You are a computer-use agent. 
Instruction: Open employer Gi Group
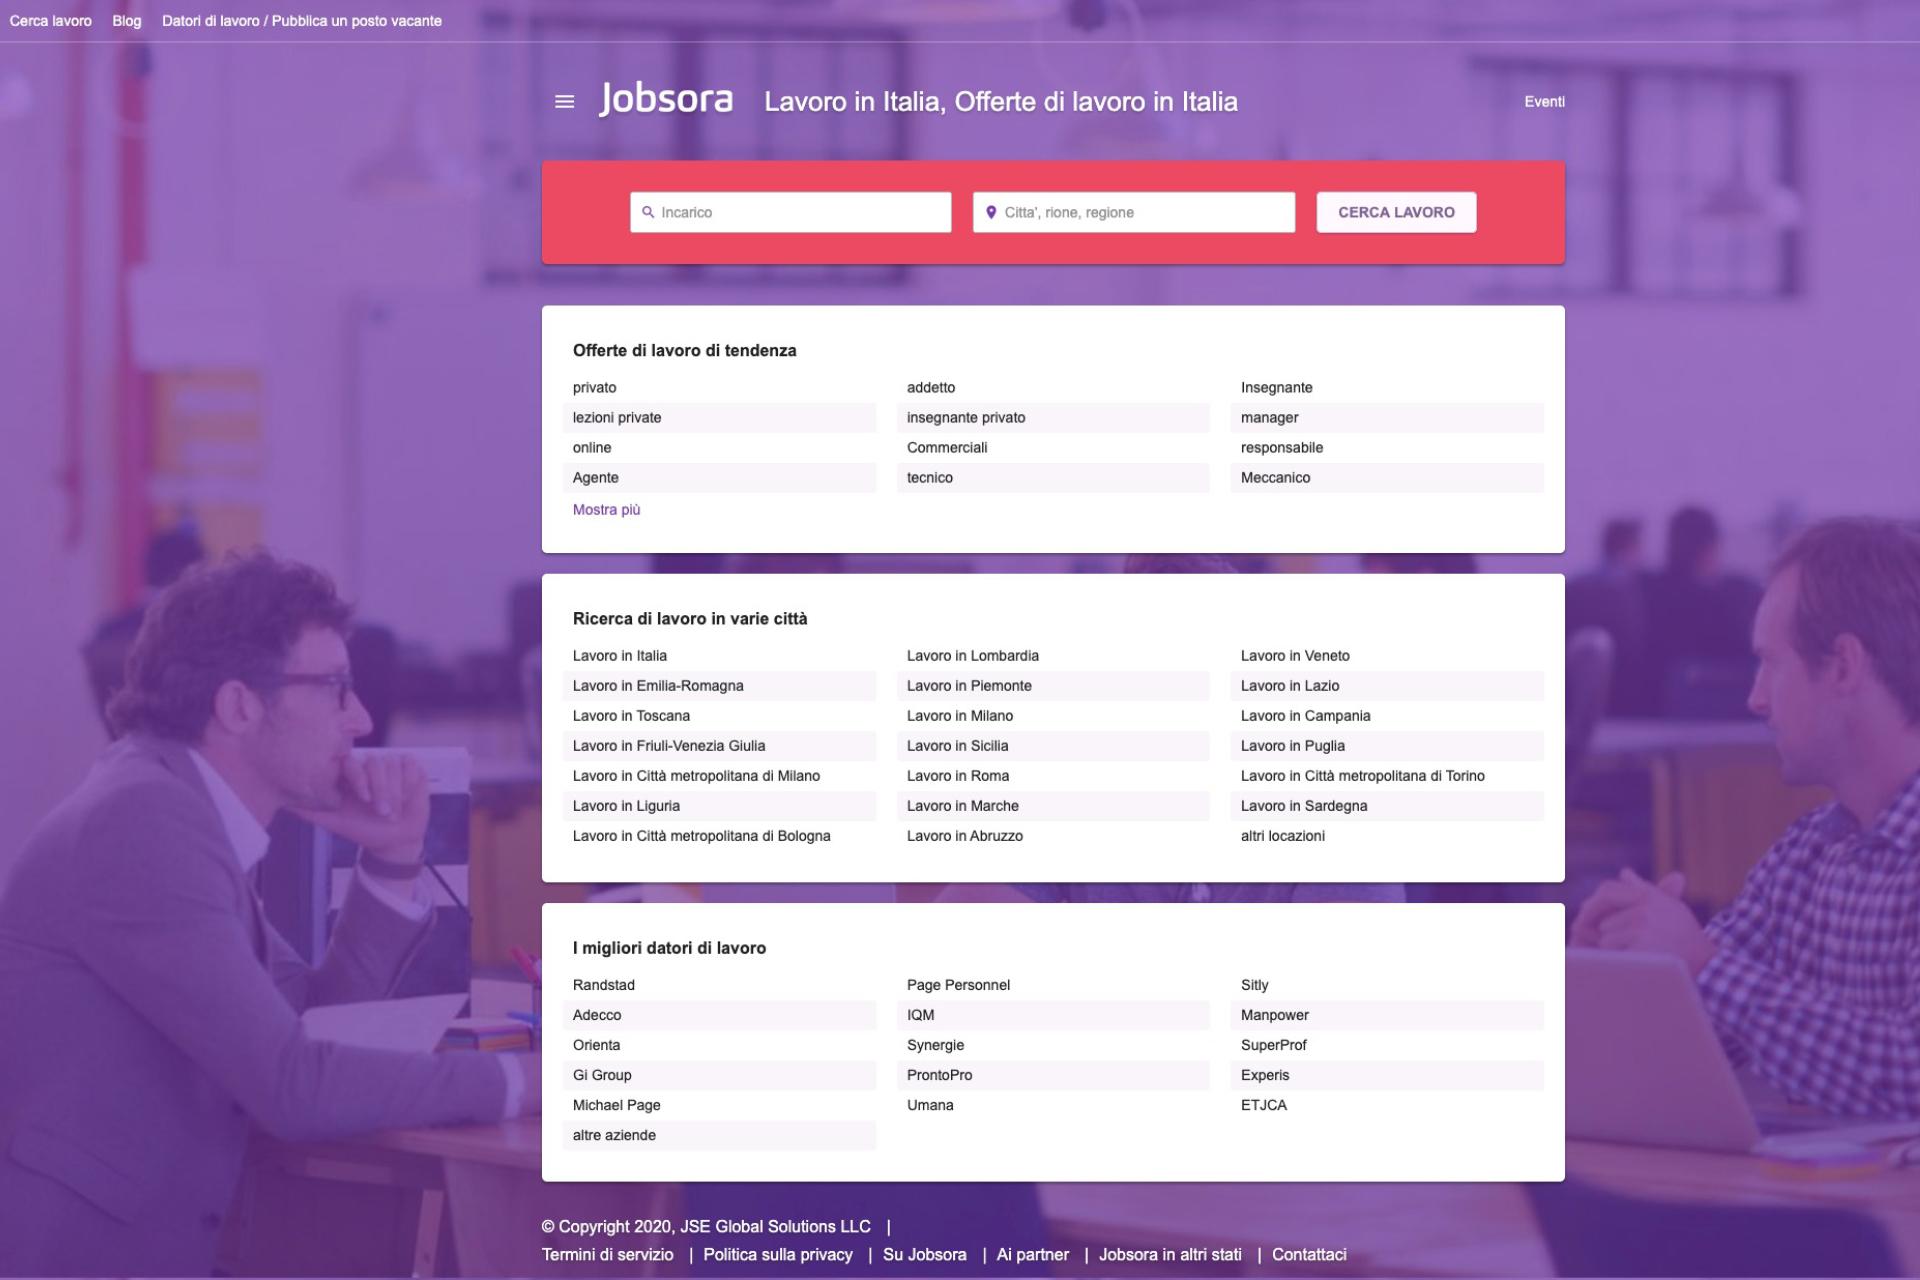602,1075
